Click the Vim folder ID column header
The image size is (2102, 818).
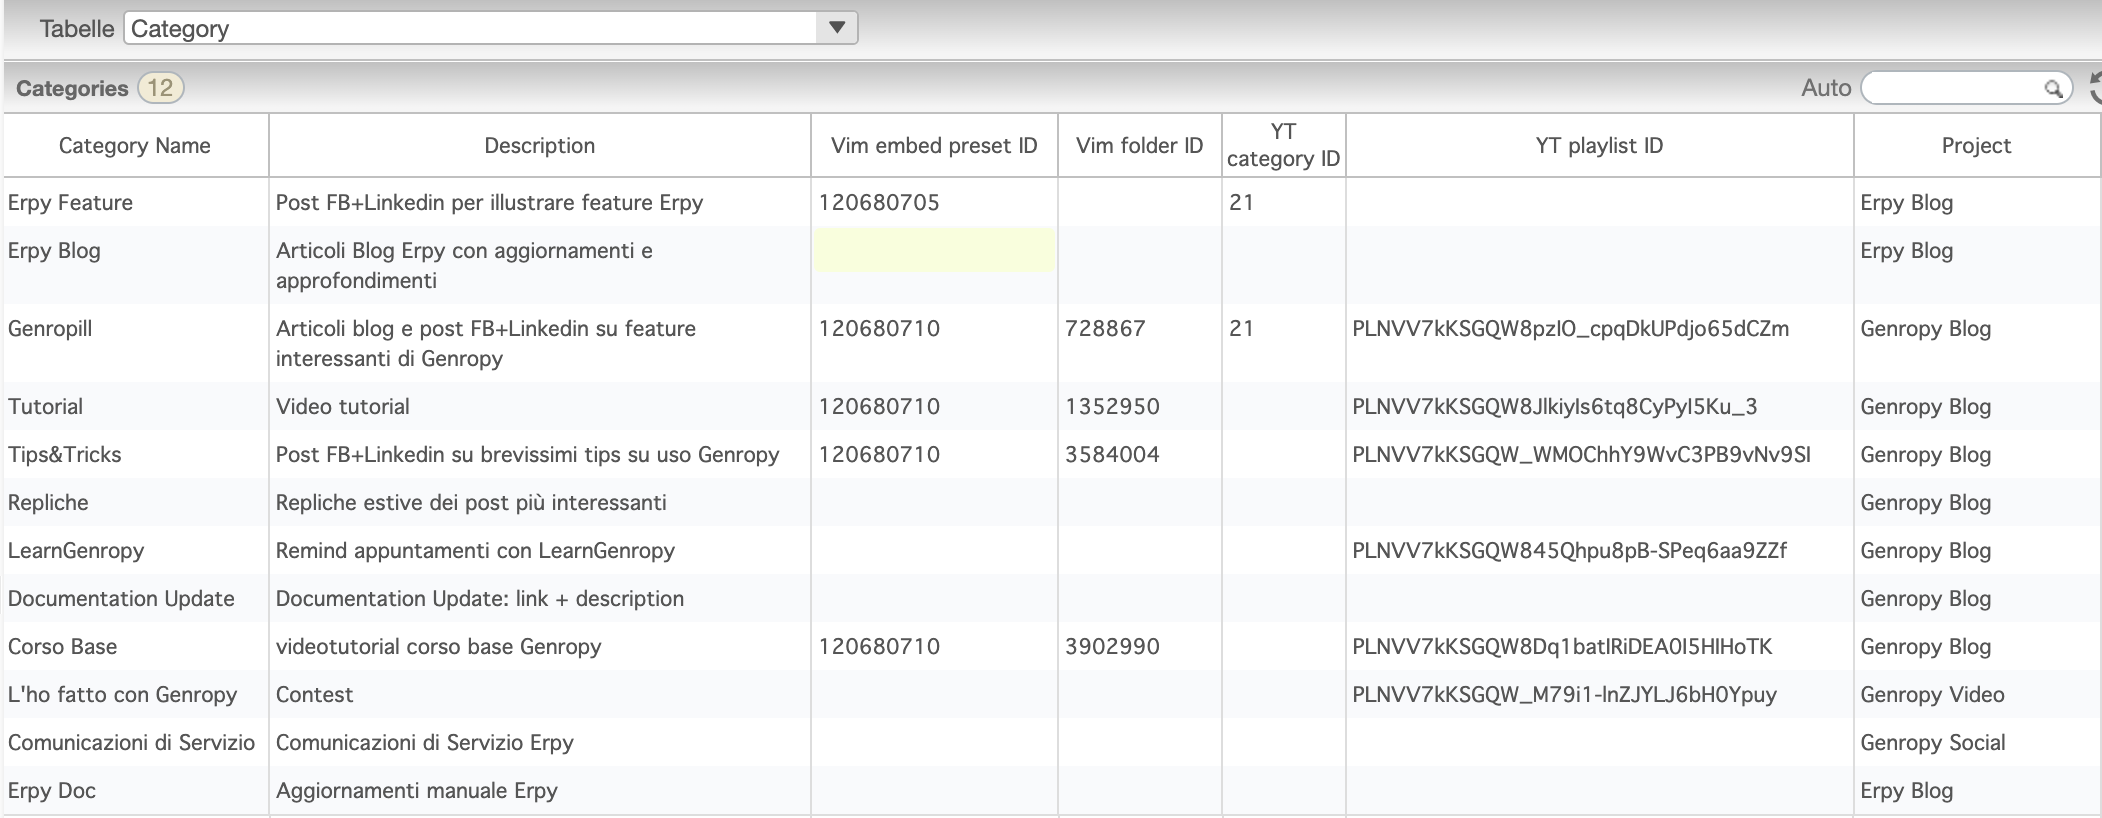tap(1139, 146)
